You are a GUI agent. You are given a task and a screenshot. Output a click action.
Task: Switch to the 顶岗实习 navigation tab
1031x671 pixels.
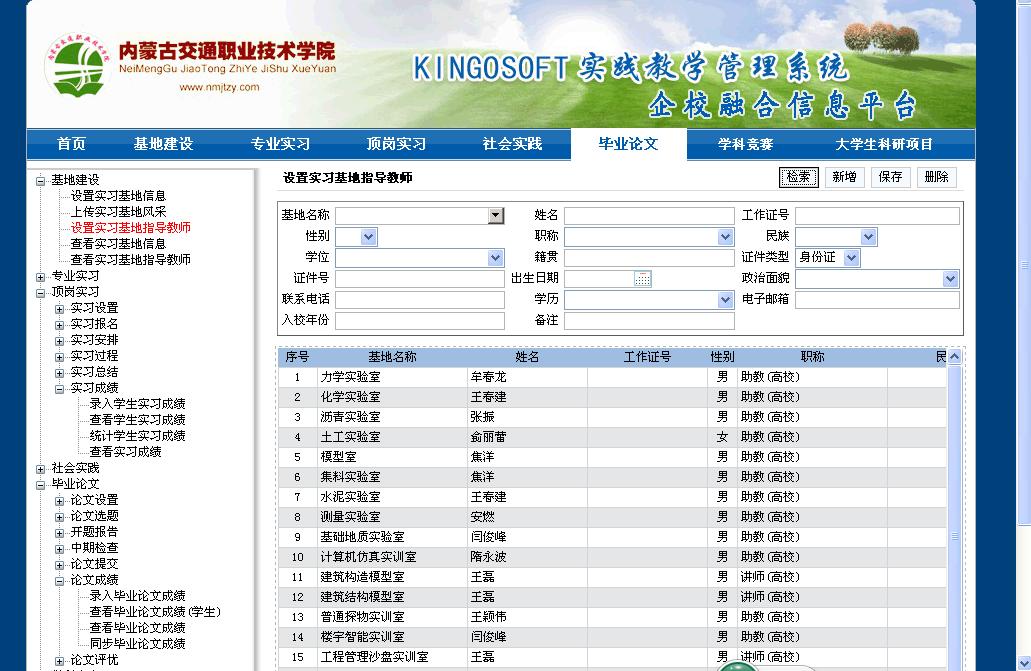[x=396, y=144]
